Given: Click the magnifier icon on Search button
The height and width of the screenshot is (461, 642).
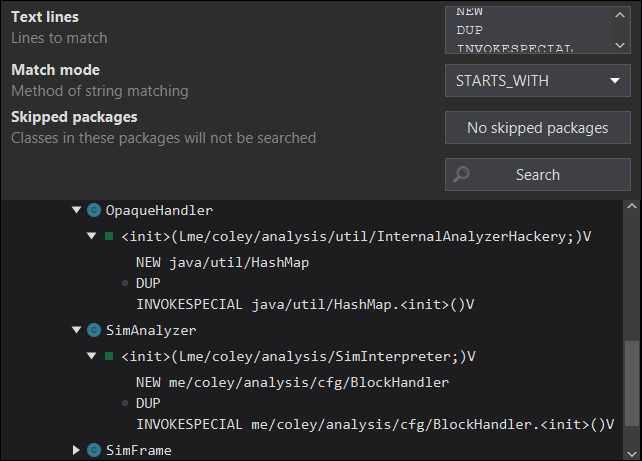Looking at the screenshot, I should pyautogui.click(x=461, y=174).
